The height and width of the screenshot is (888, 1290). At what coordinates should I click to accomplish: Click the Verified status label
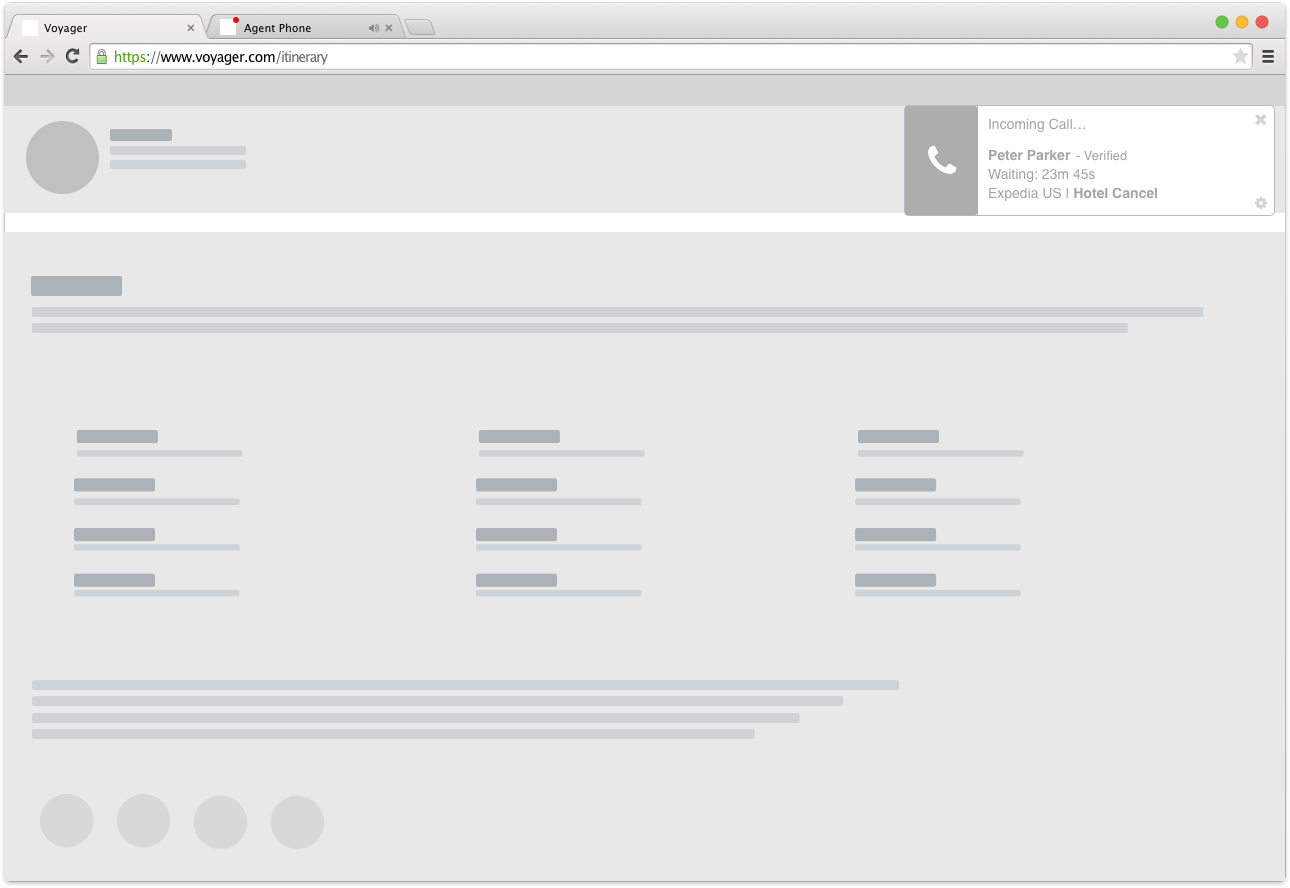(1105, 156)
